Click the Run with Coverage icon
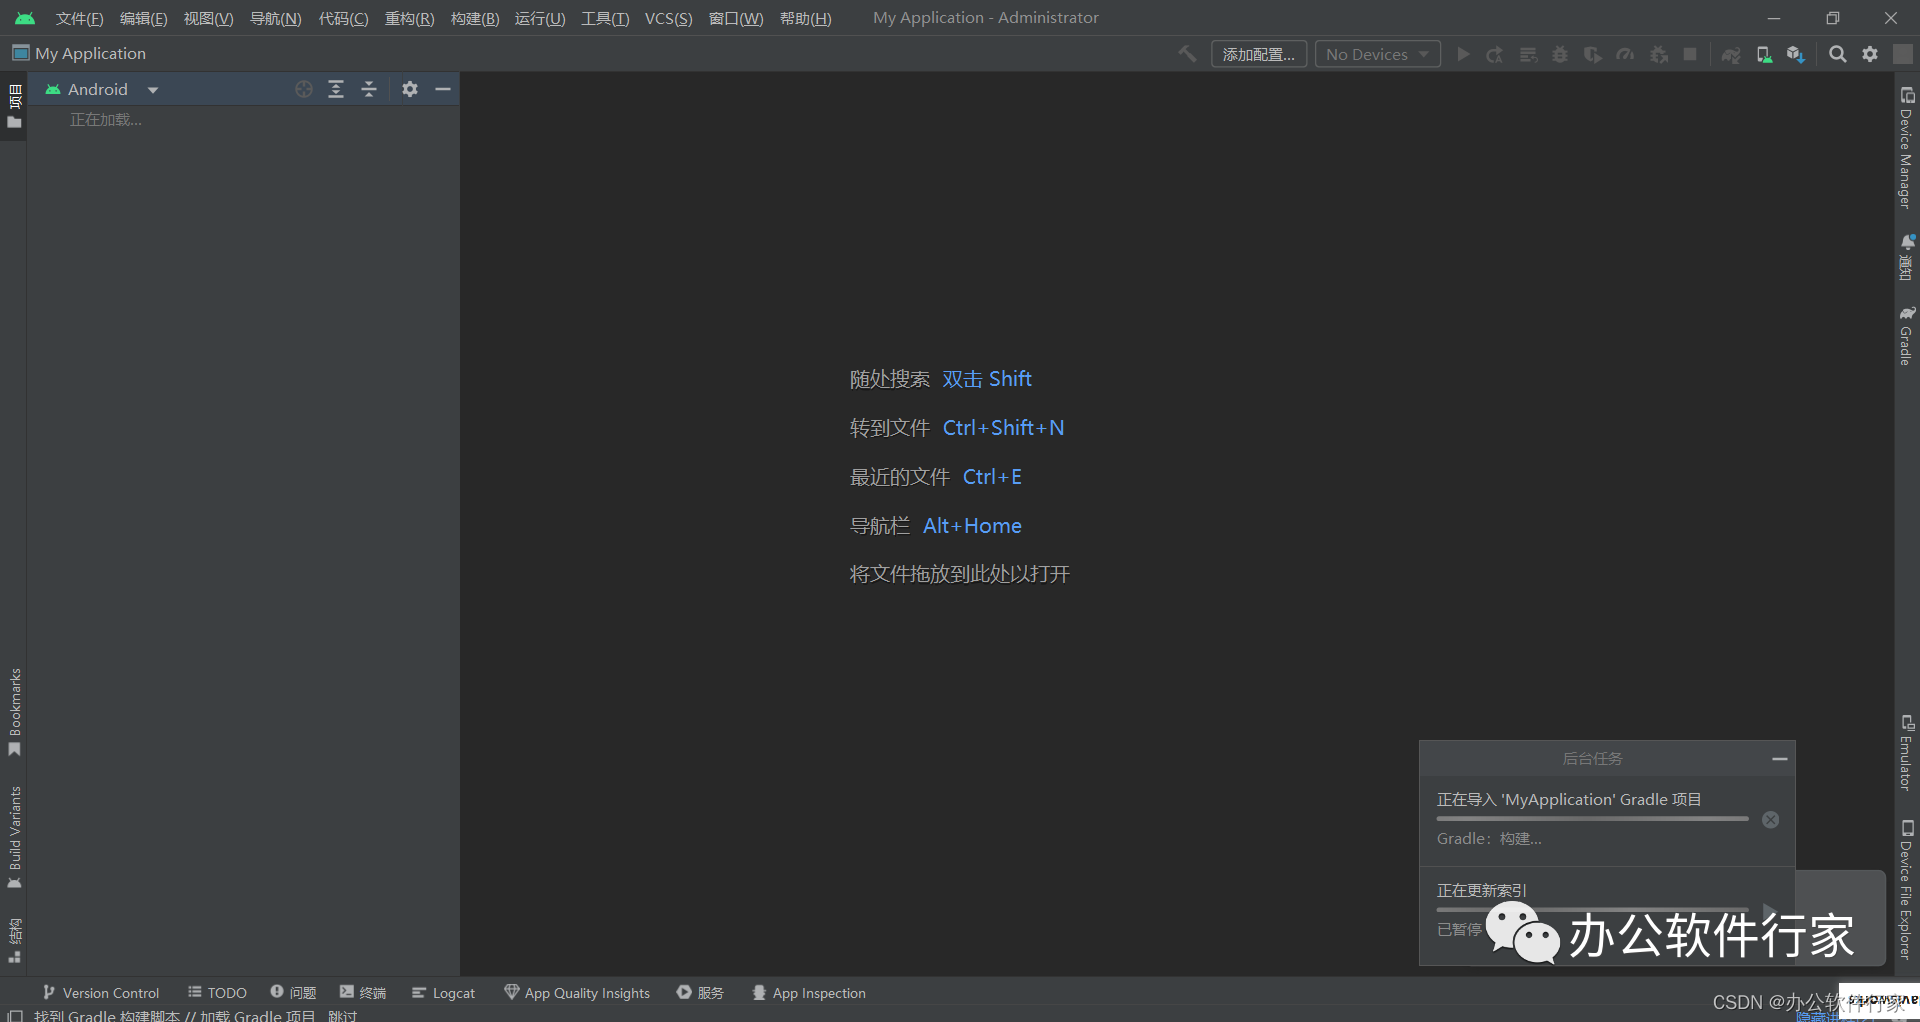Screen dimensions: 1920x1022 click(1593, 54)
